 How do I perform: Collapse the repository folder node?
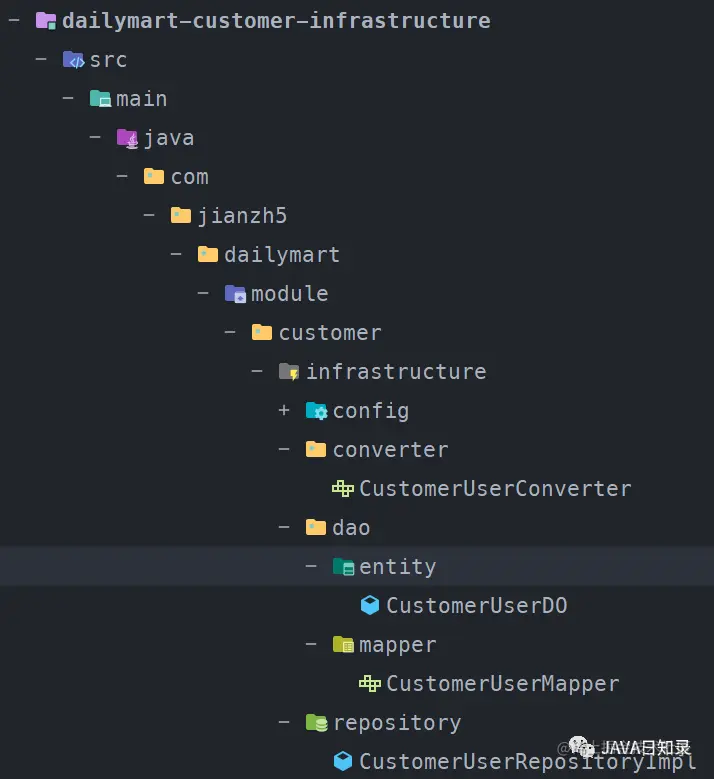[284, 722]
